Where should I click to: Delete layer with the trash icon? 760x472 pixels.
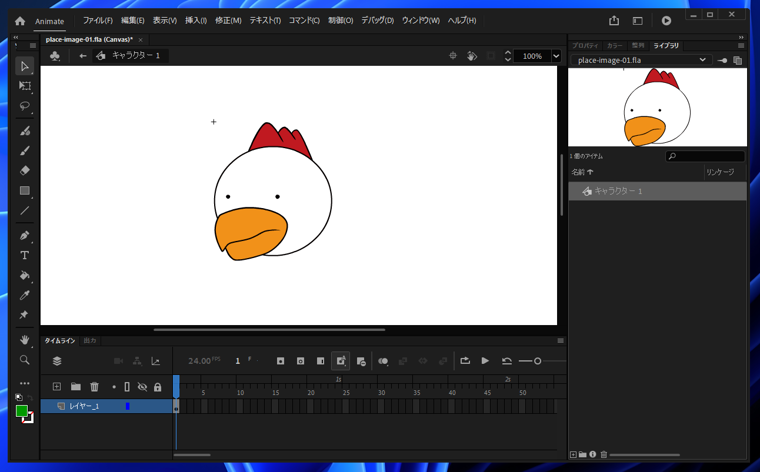pyautogui.click(x=94, y=387)
